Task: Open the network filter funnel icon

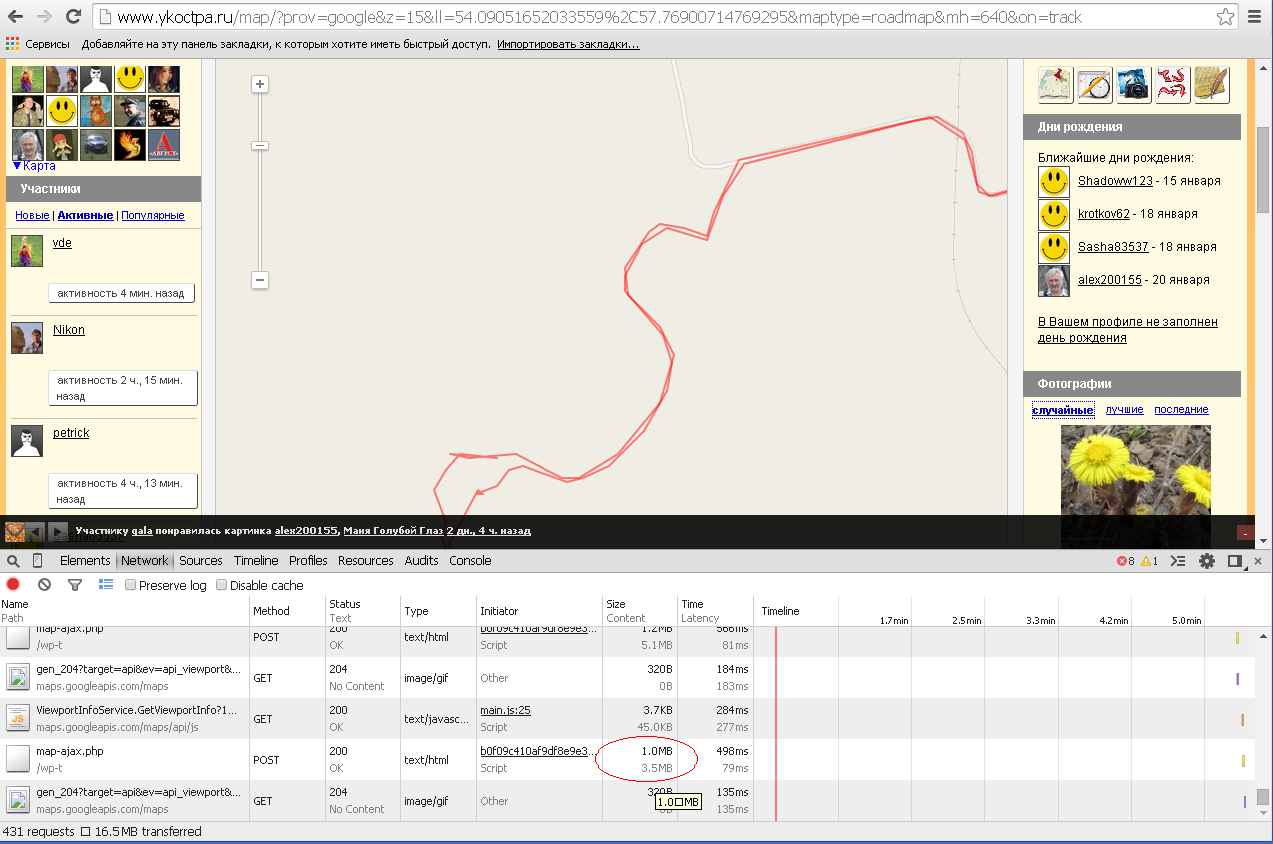Action: [x=74, y=585]
